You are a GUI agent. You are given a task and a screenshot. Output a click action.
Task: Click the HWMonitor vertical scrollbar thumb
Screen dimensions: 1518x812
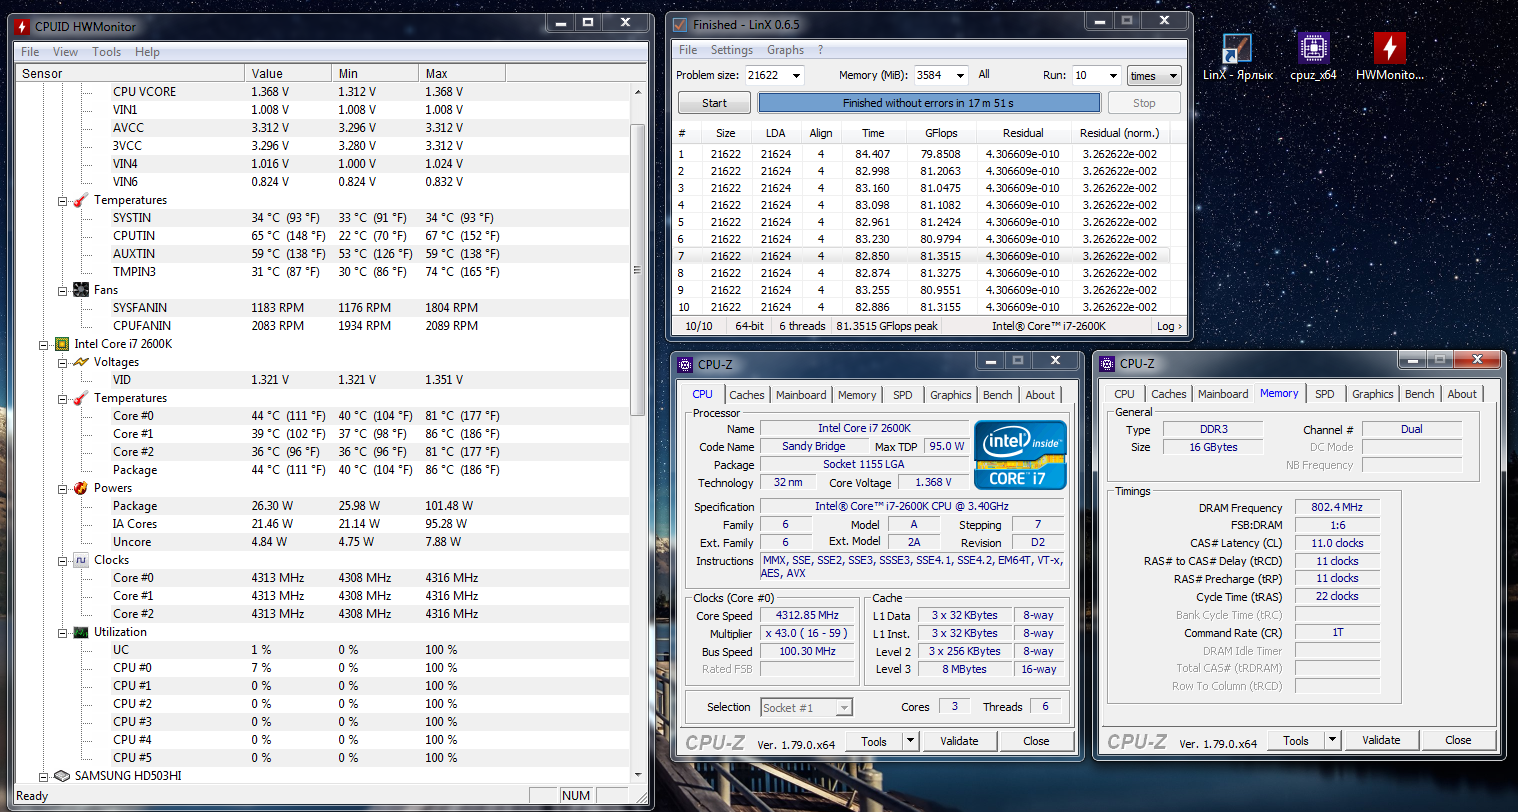pyautogui.click(x=637, y=270)
